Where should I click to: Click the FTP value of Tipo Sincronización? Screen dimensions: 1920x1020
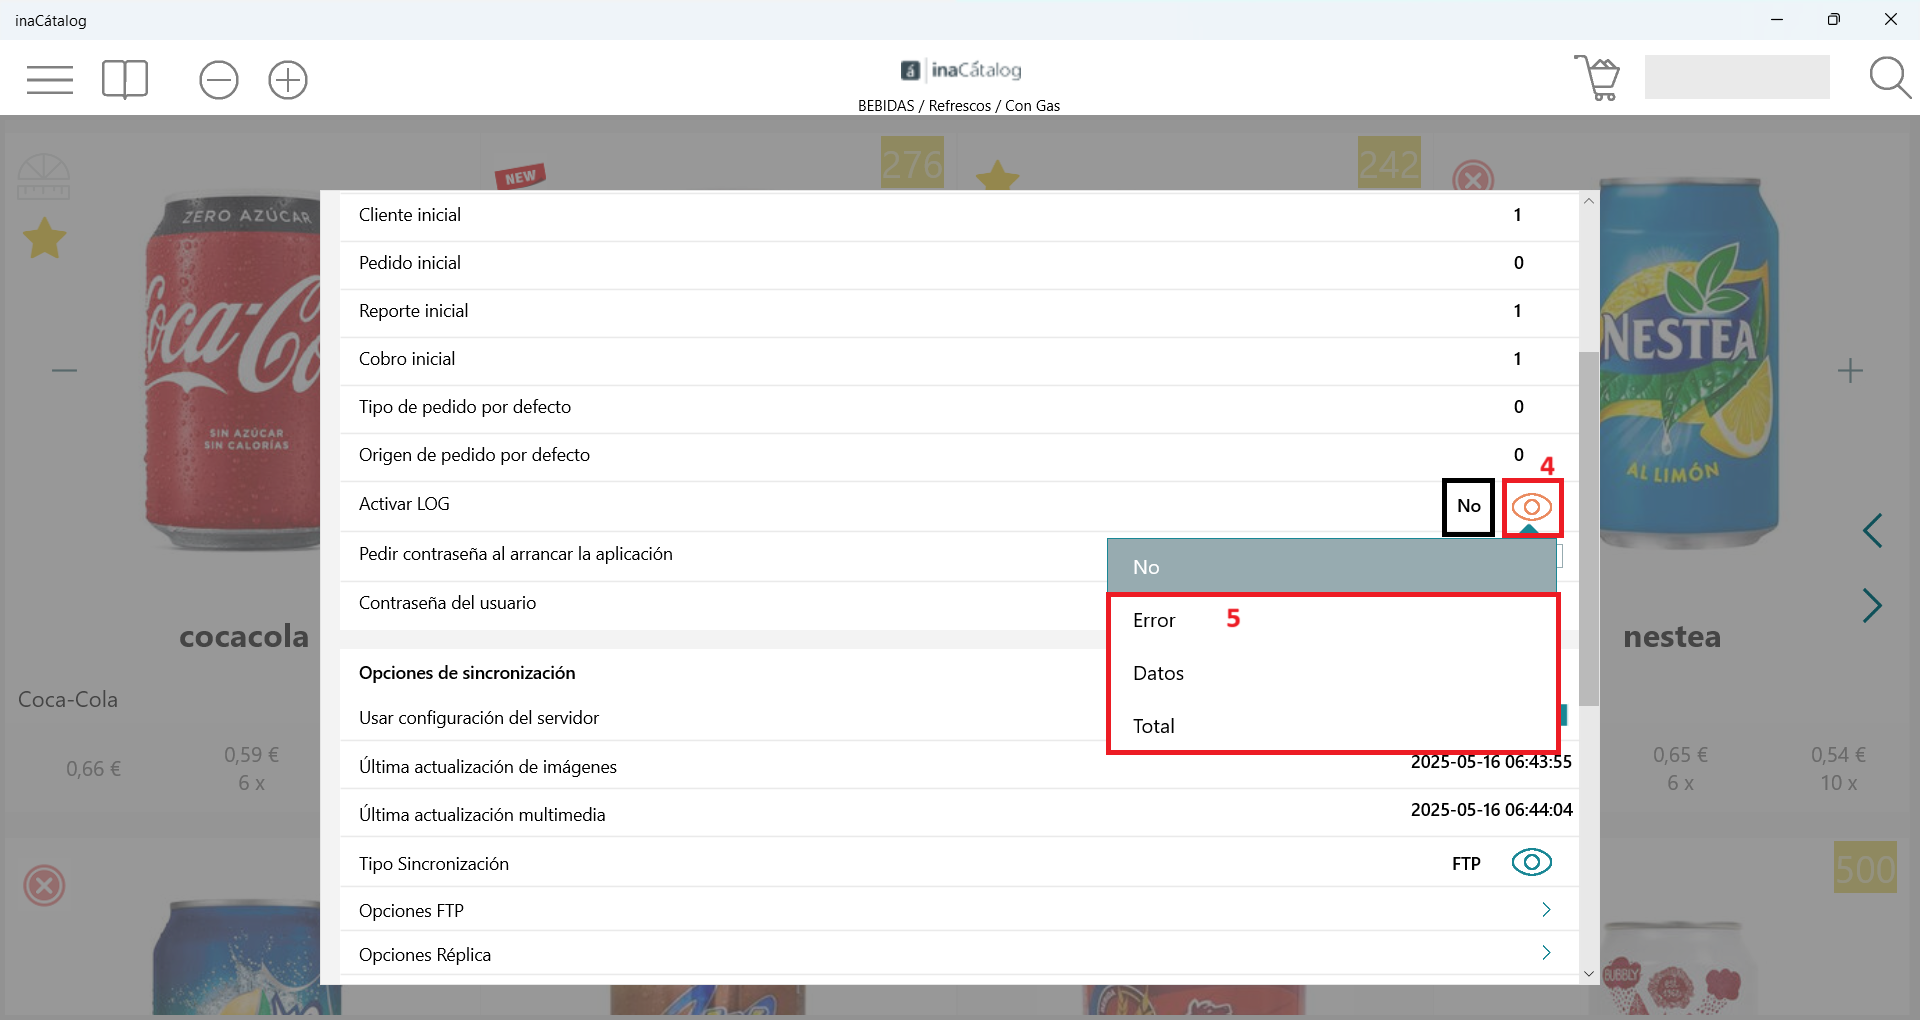click(x=1466, y=864)
